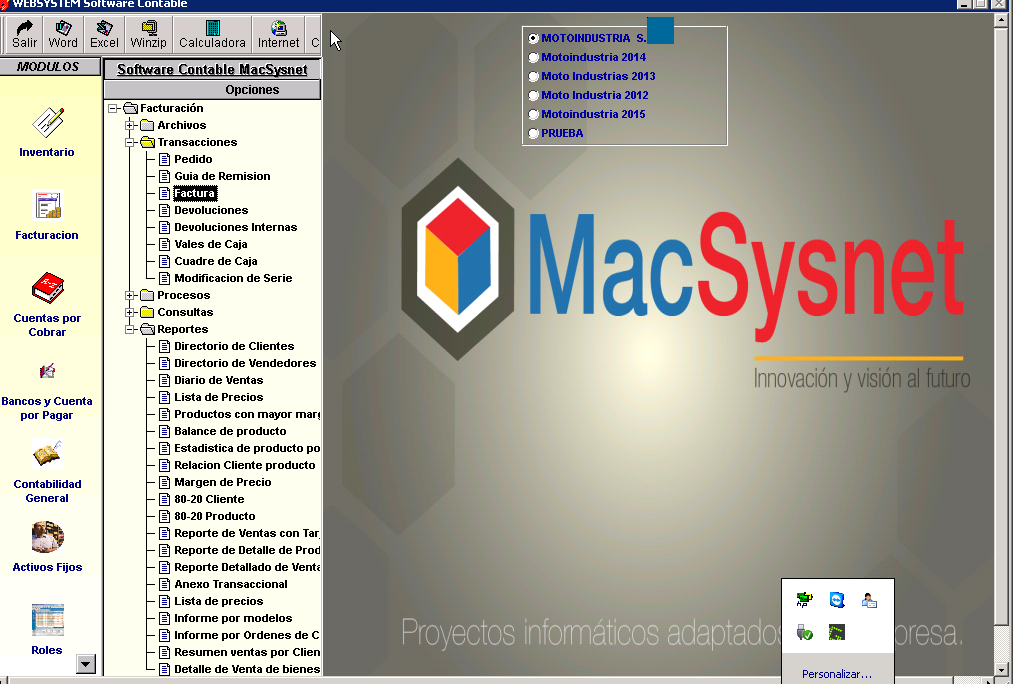Open the Inventario module icon
Viewport: 1013px width, 684px height.
[x=47, y=123]
